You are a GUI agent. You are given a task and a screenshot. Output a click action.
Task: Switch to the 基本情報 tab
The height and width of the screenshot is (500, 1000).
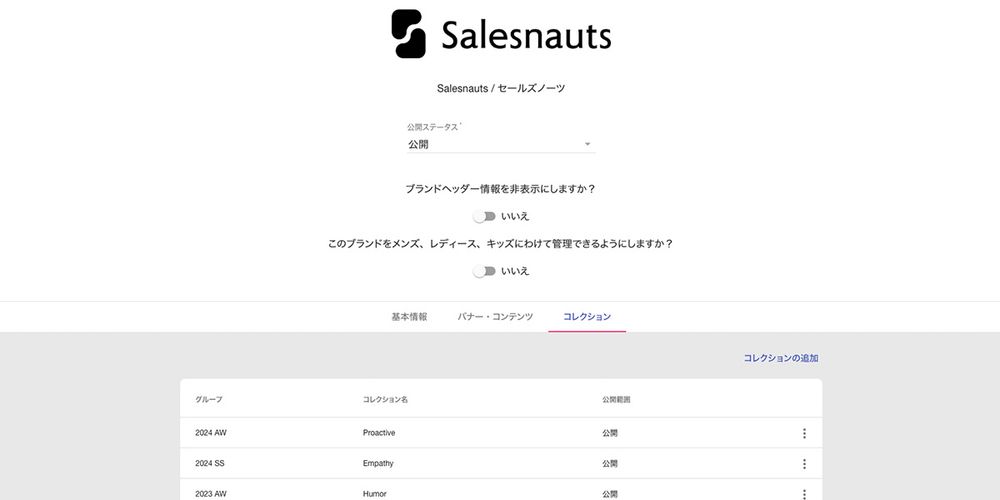pyautogui.click(x=409, y=317)
